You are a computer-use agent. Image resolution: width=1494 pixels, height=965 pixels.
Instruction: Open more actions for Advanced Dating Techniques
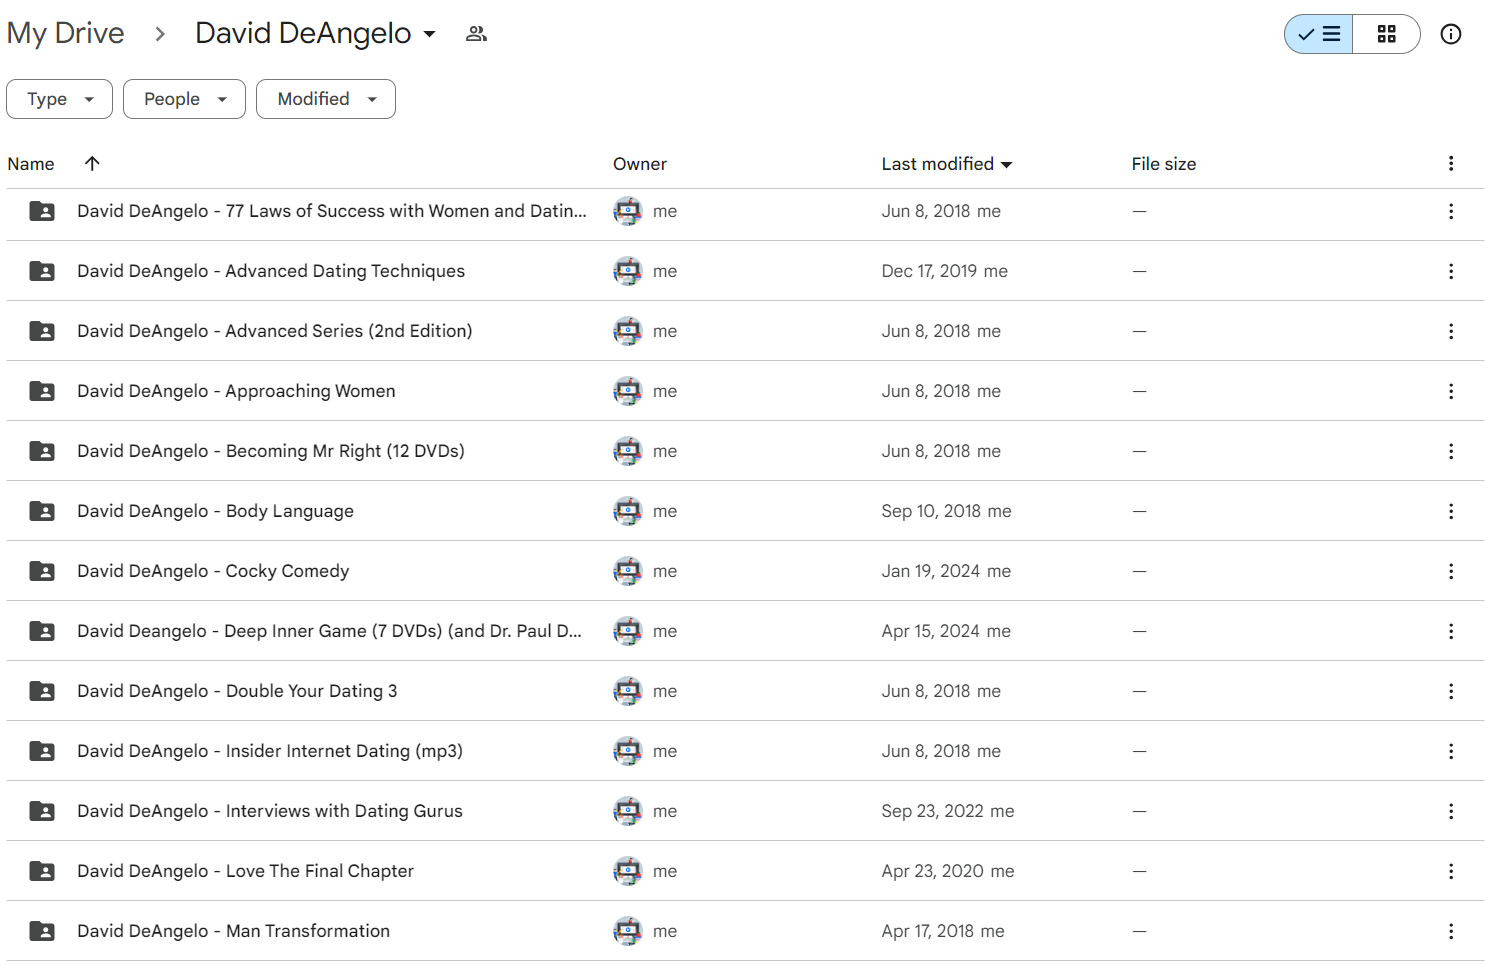click(x=1450, y=271)
